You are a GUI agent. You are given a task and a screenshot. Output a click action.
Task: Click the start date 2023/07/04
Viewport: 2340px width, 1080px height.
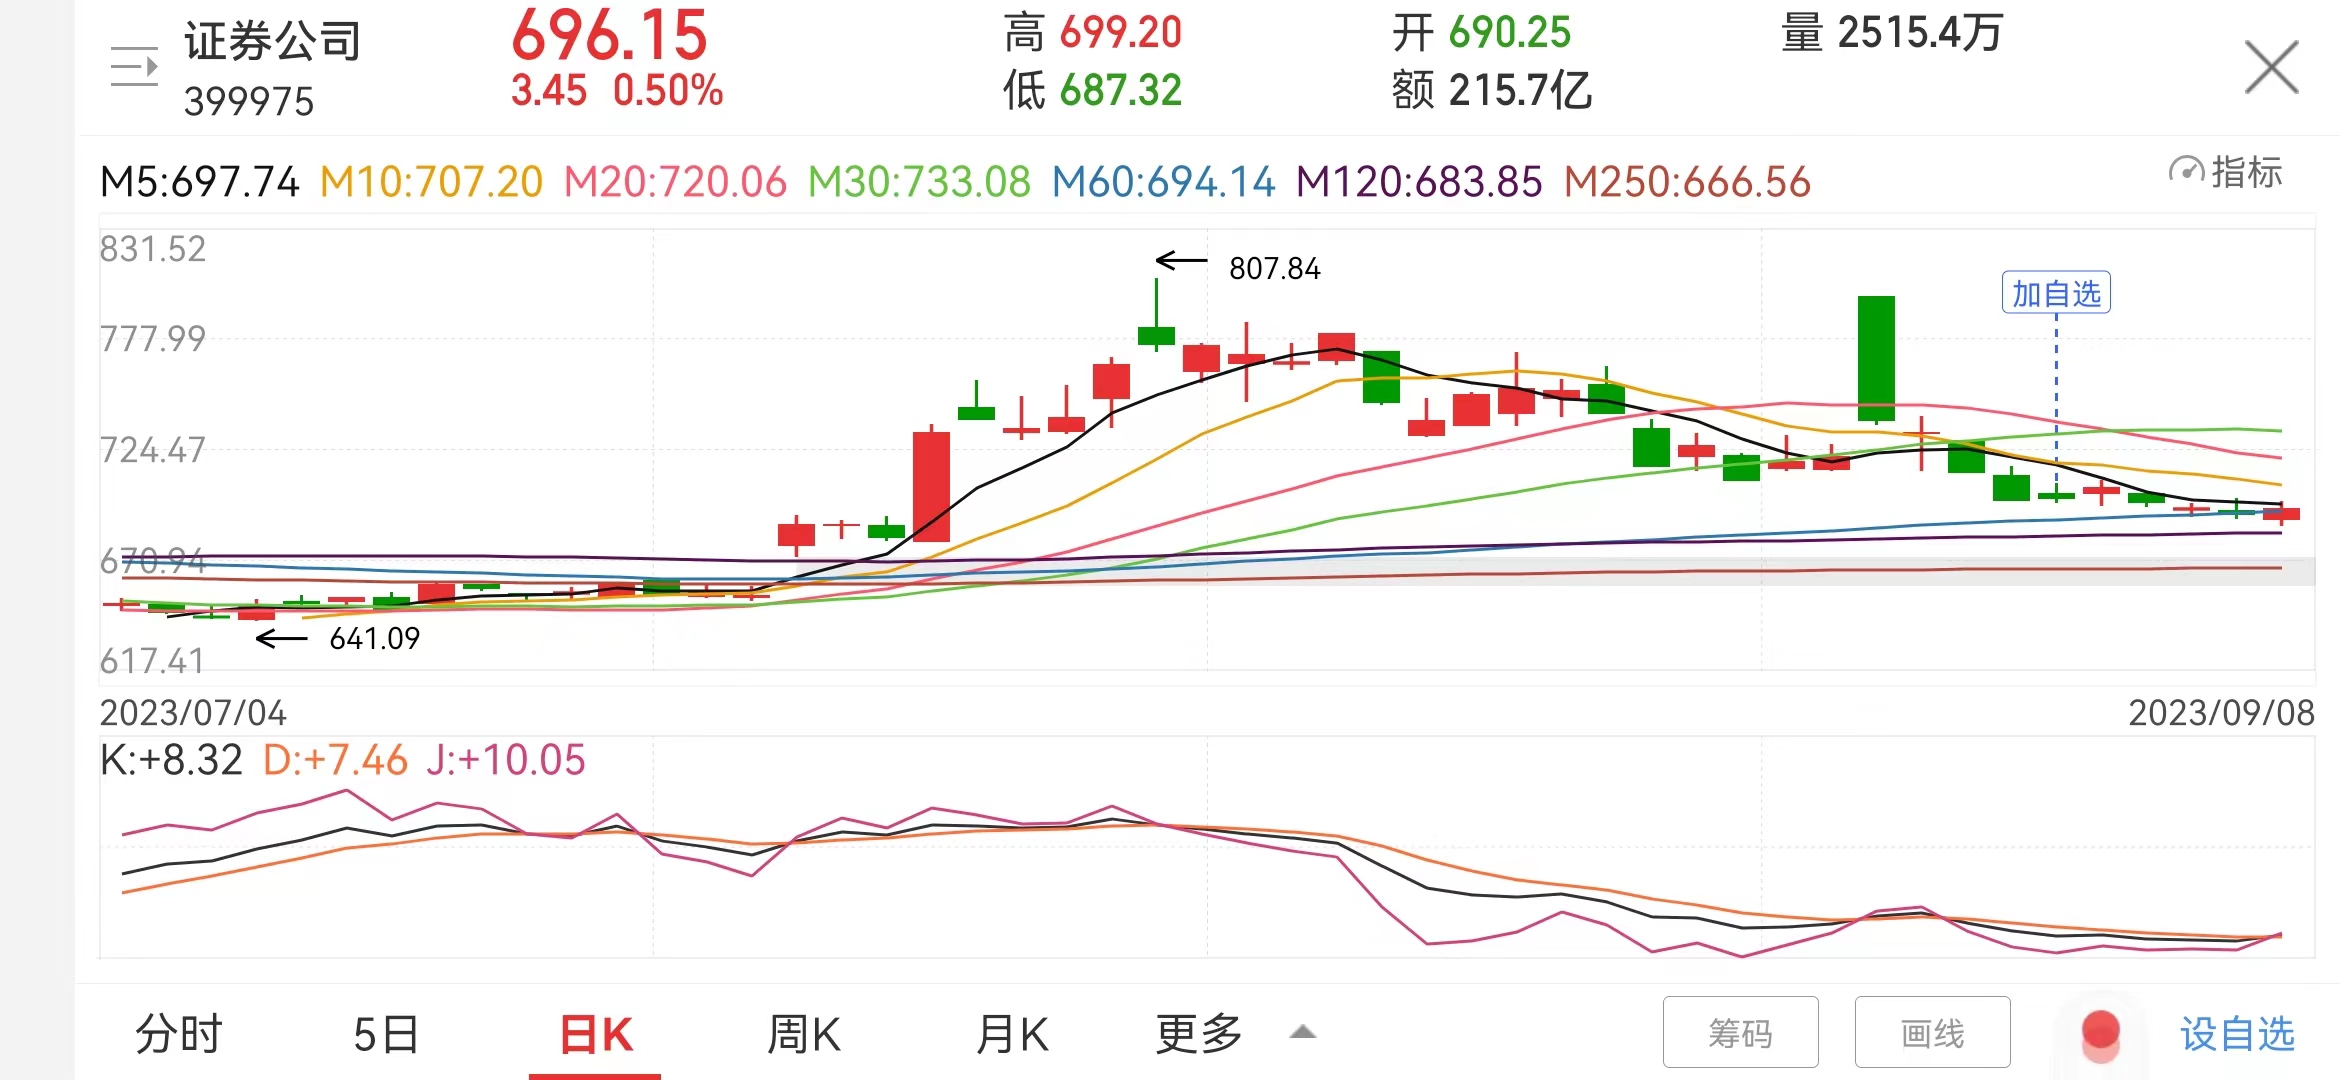193,713
